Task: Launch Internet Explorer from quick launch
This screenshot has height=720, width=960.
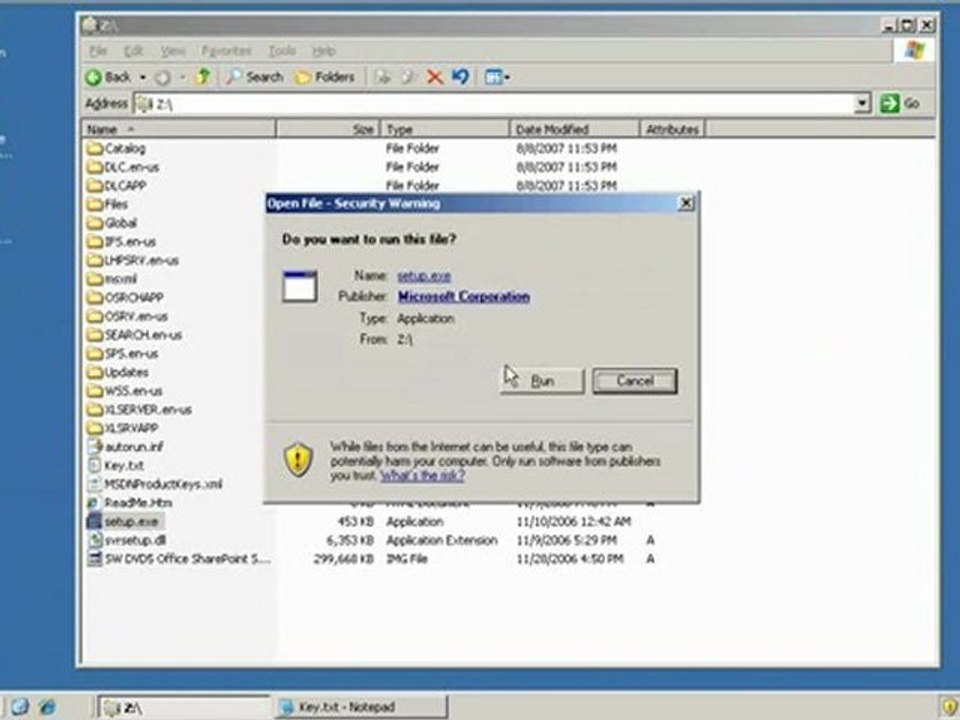Action: pyautogui.click(x=47, y=707)
